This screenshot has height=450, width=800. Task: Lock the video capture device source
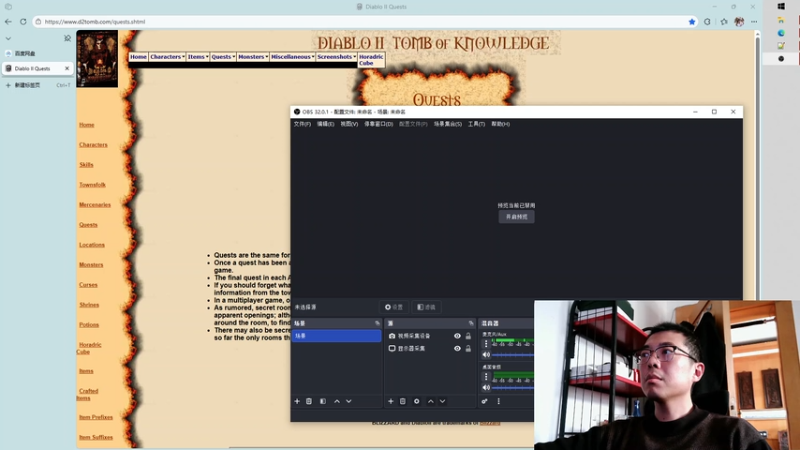(468, 336)
